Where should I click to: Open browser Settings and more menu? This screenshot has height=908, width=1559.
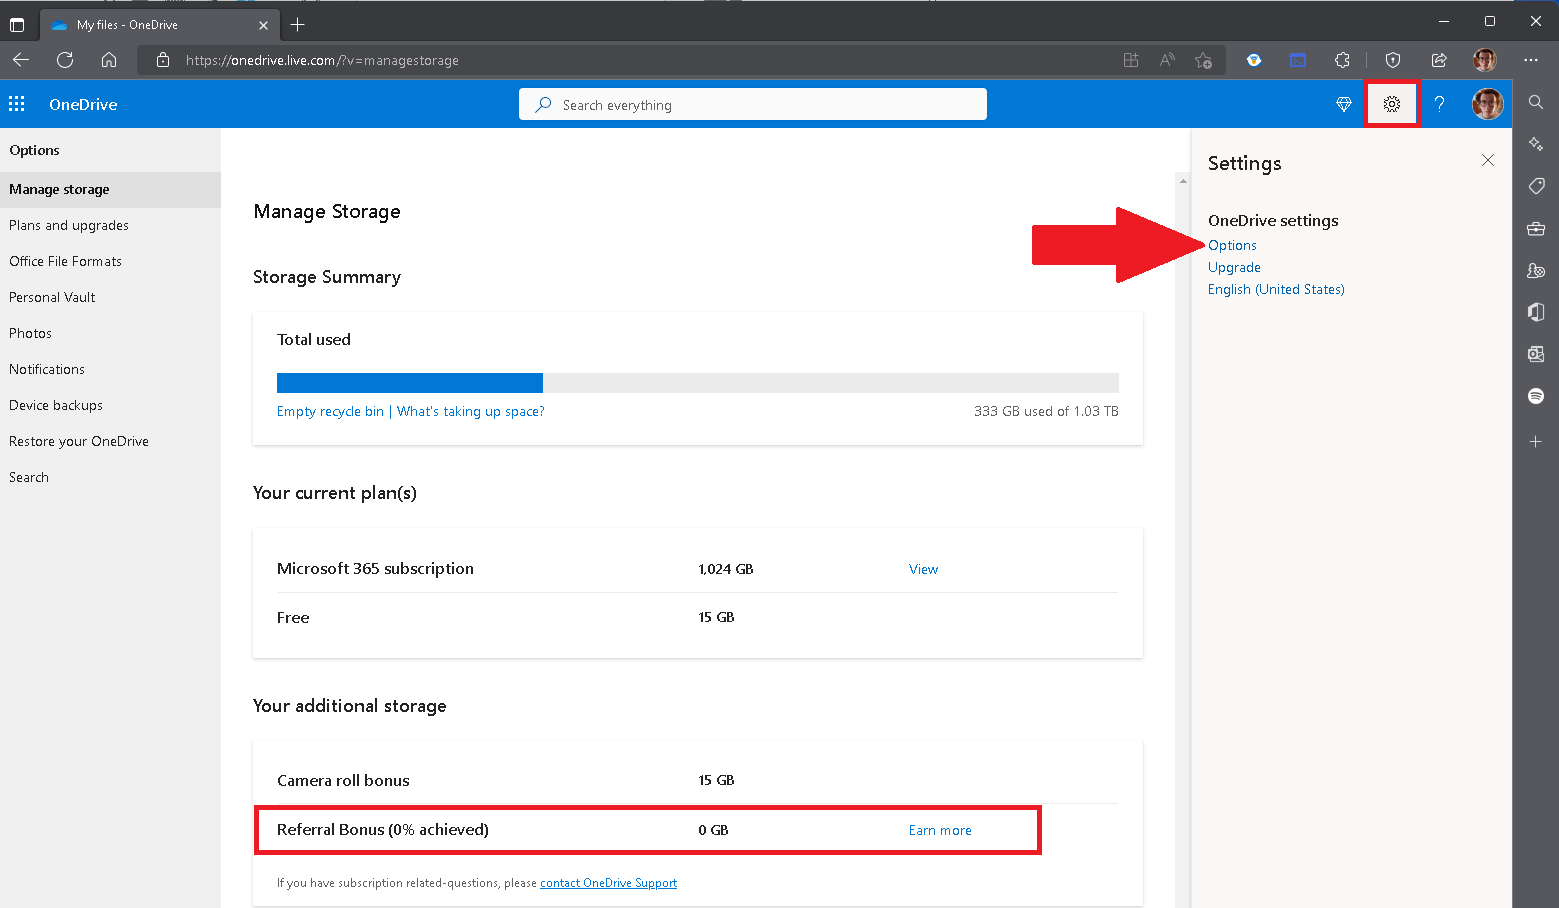[x=1531, y=60]
